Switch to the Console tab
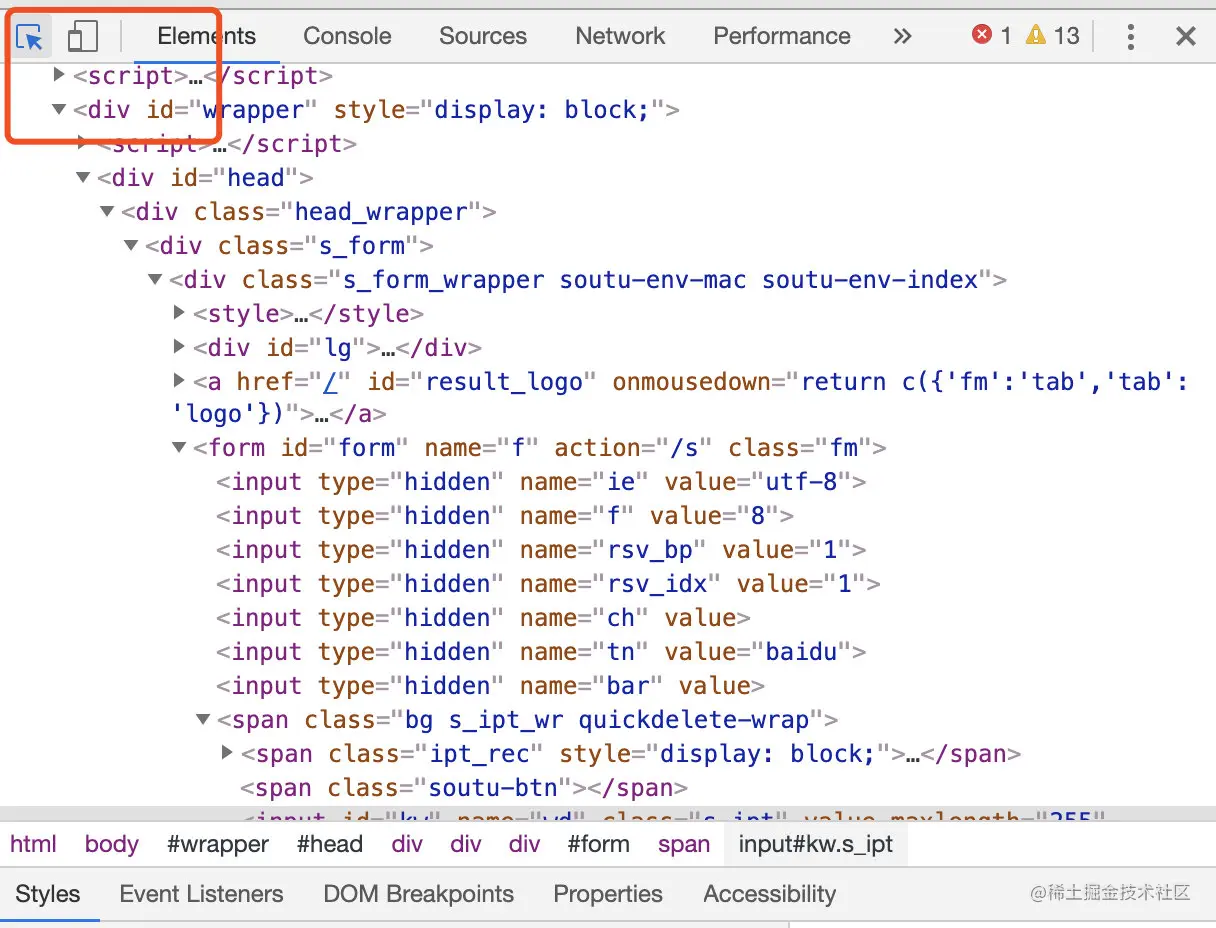Screen dimensions: 1216x928 (347, 37)
